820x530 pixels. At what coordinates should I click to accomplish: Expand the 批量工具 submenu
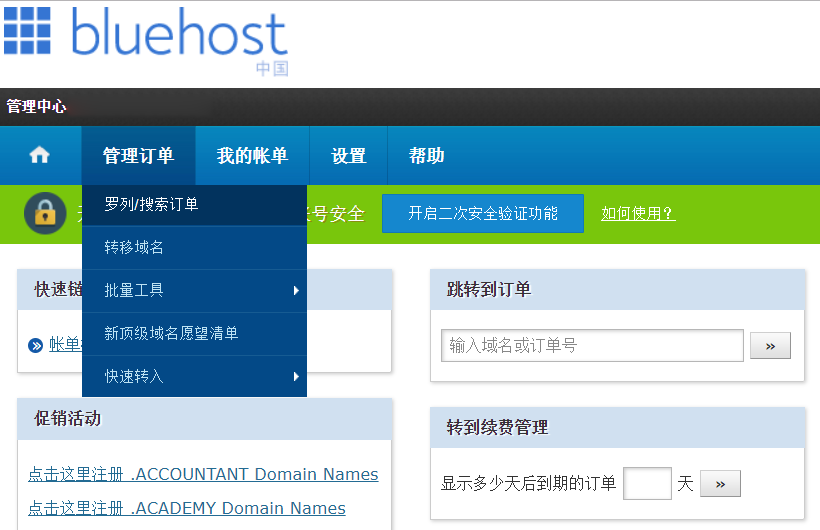195,290
